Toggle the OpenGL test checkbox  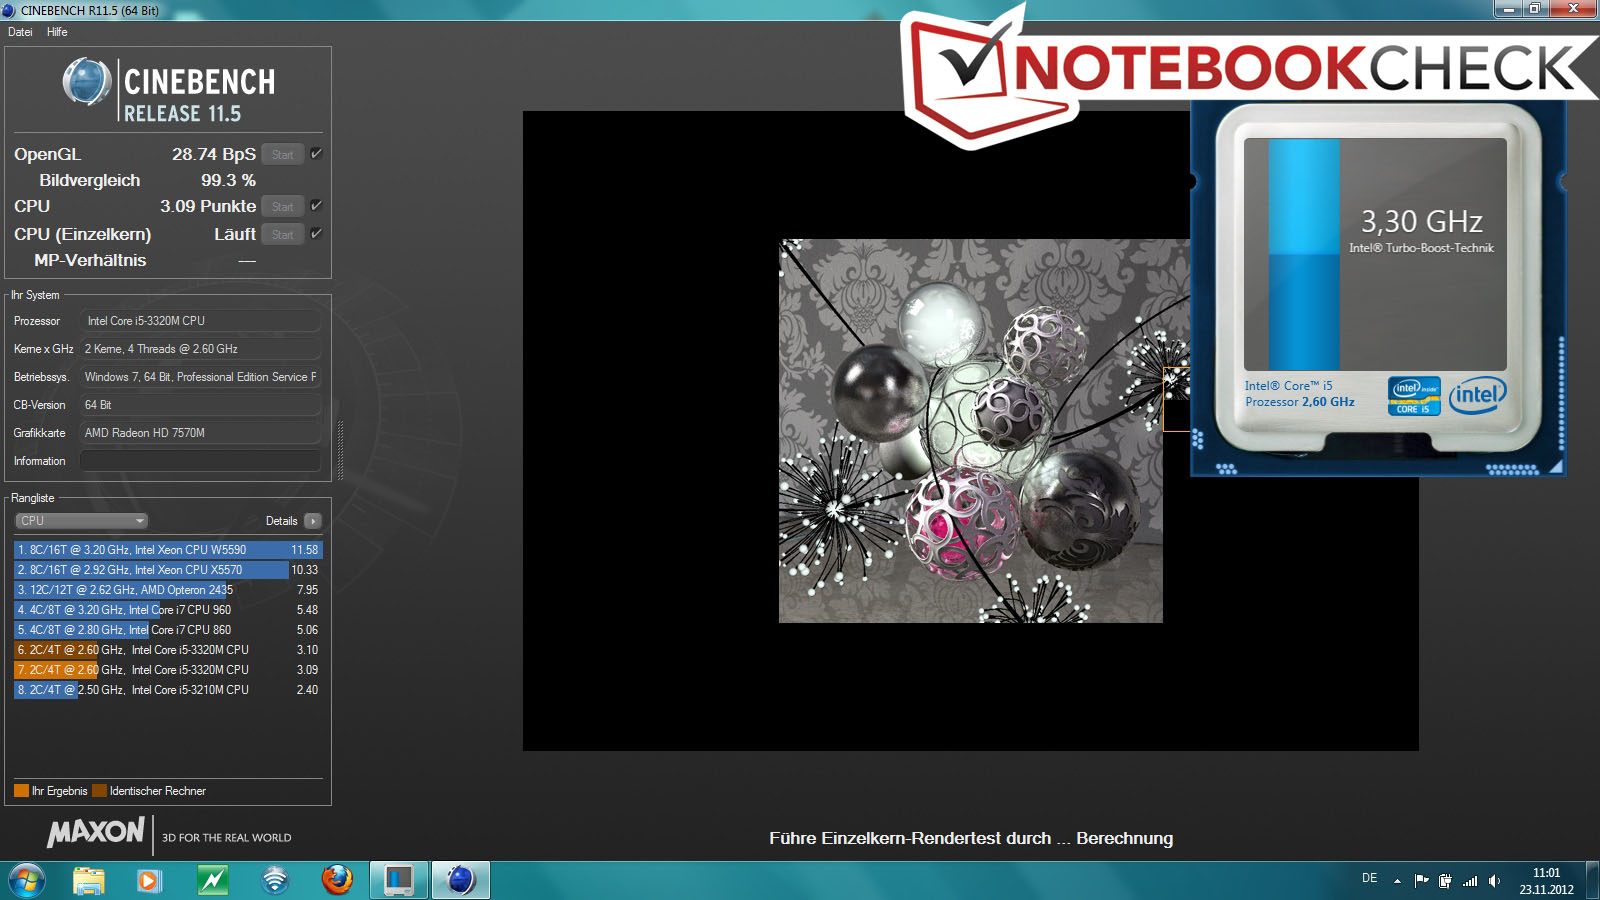(x=316, y=153)
